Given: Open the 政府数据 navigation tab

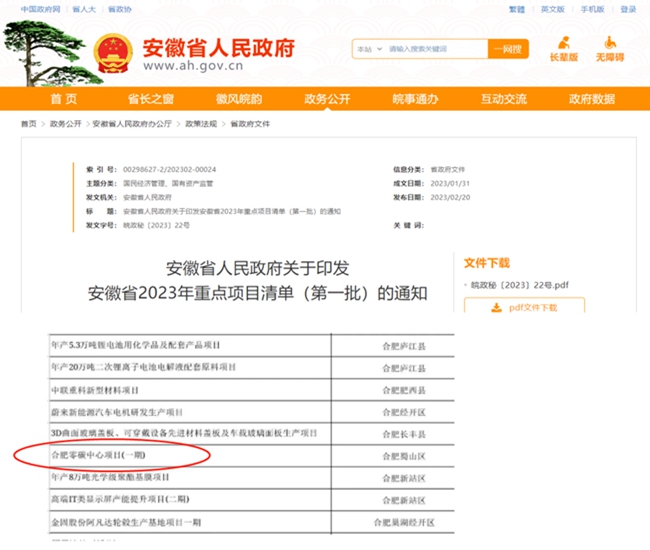Looking at the screenshot, I should (591, 99).
